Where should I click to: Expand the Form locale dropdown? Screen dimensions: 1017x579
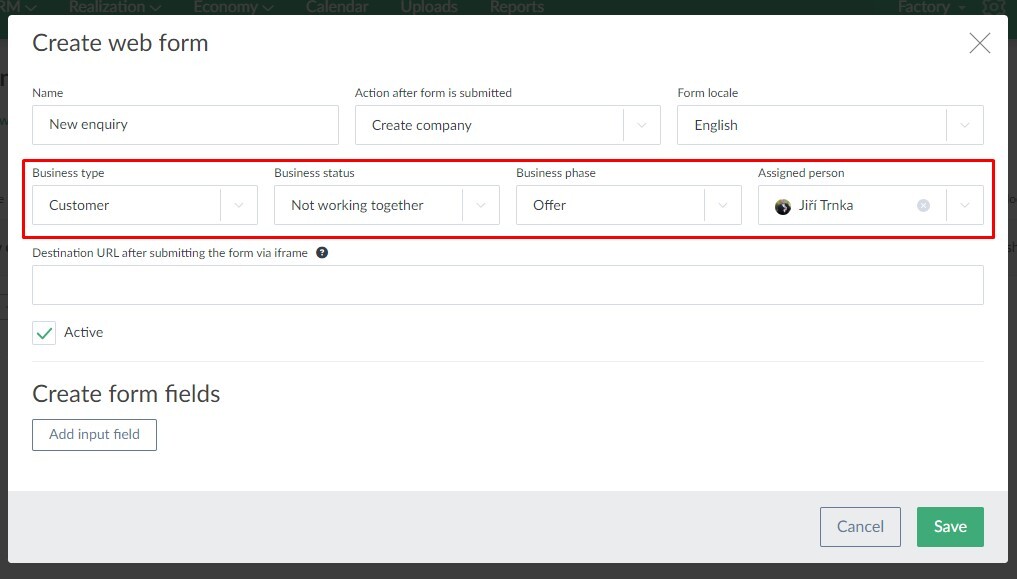tap(964, 126)
